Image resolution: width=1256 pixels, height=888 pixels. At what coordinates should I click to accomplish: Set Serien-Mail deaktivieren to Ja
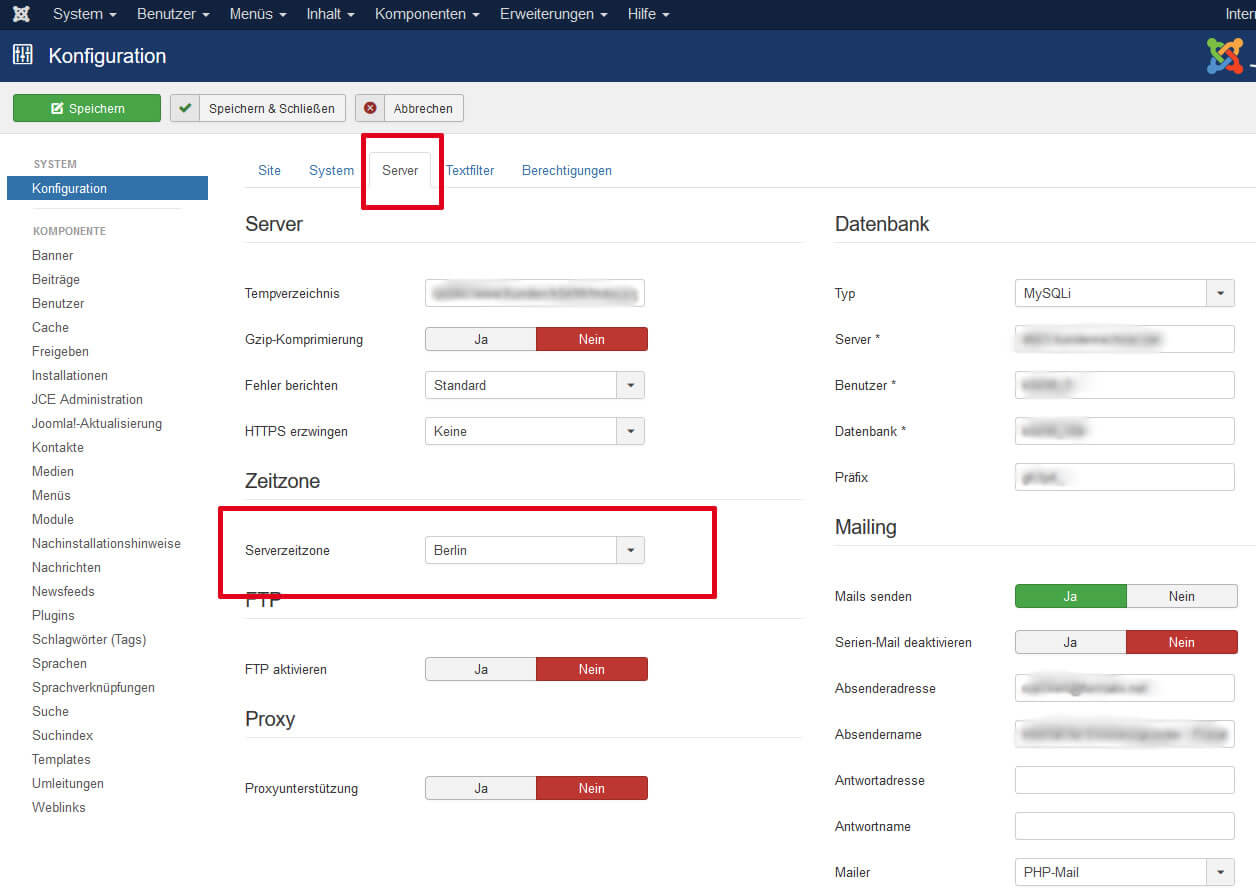(1070, 642)
